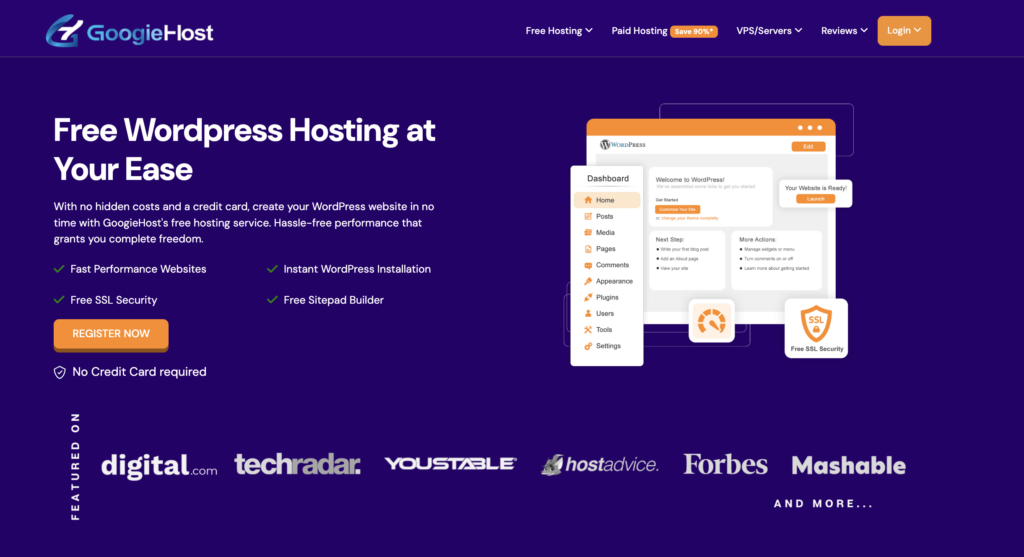Click the hostadvice logo

pyautogui.click(x=600, y=464)
